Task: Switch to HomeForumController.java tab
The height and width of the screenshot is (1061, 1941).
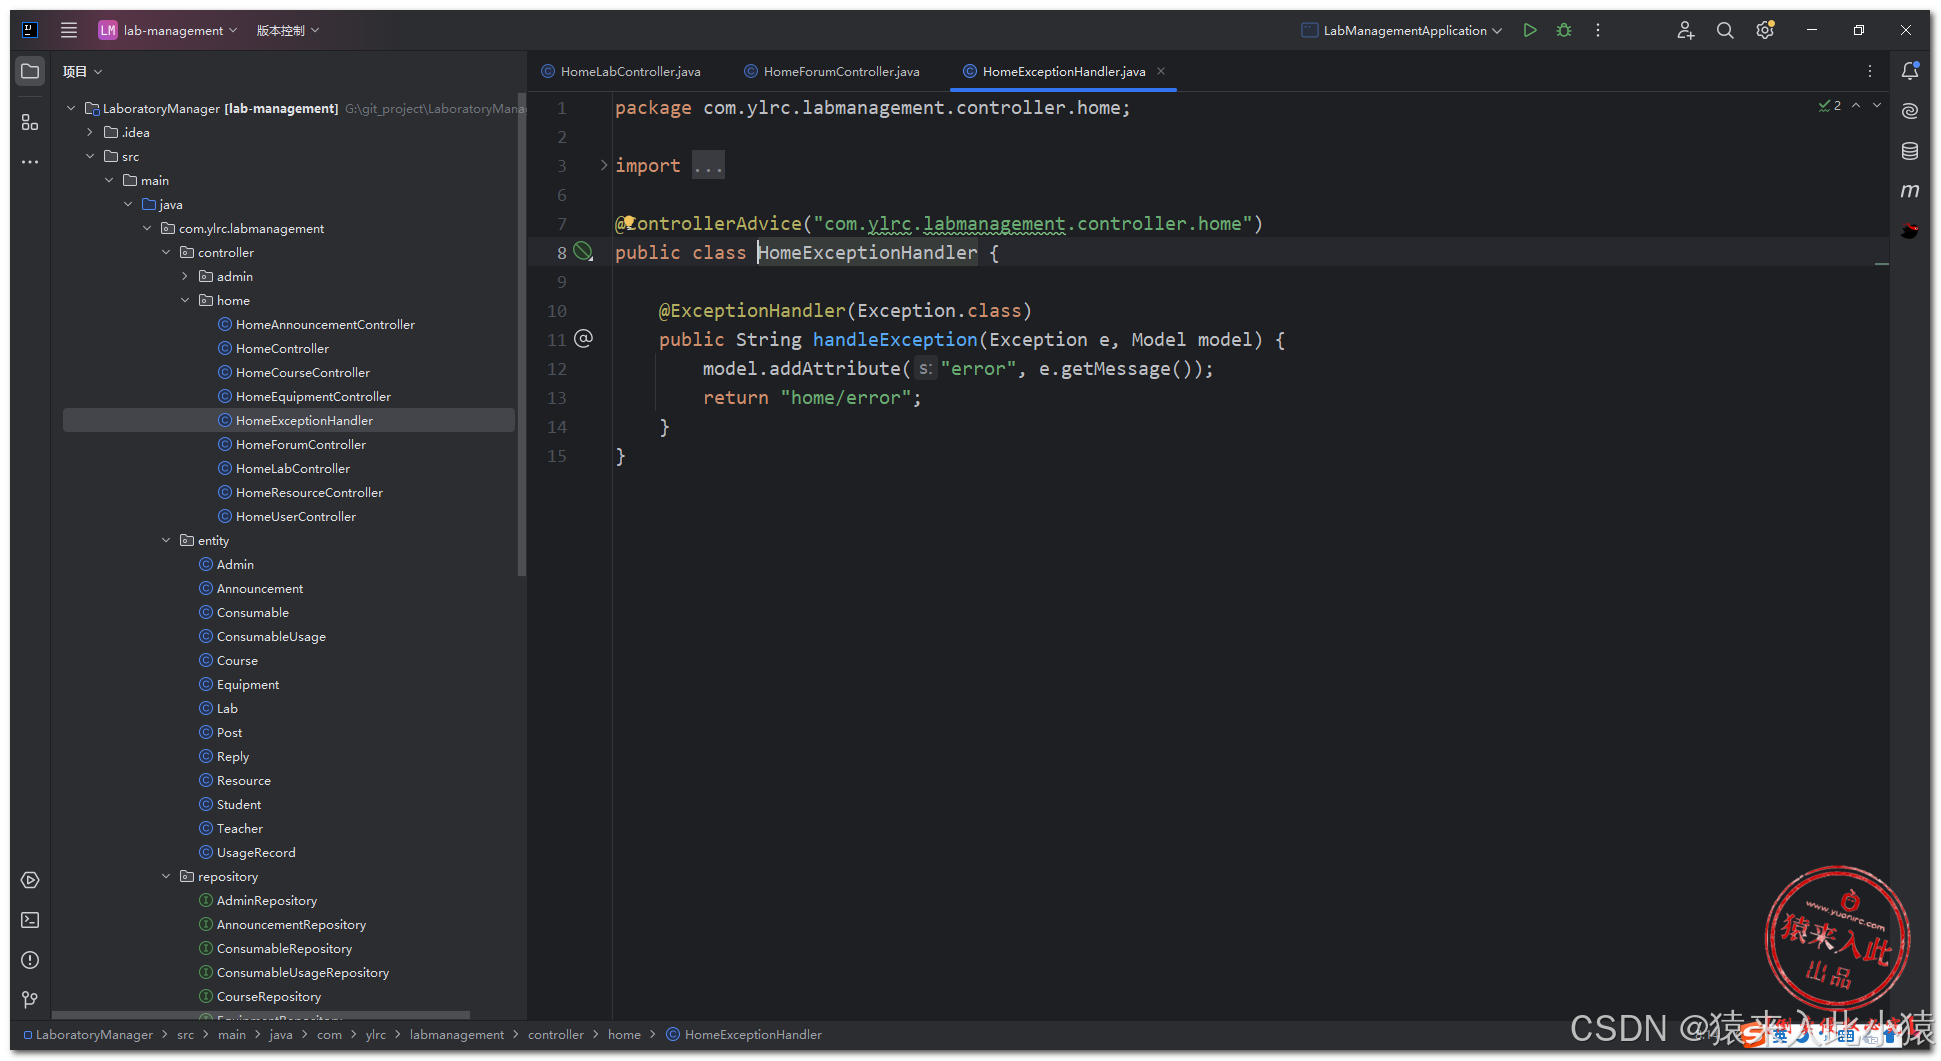Action: pyautogui.click(x=832, y=71)
